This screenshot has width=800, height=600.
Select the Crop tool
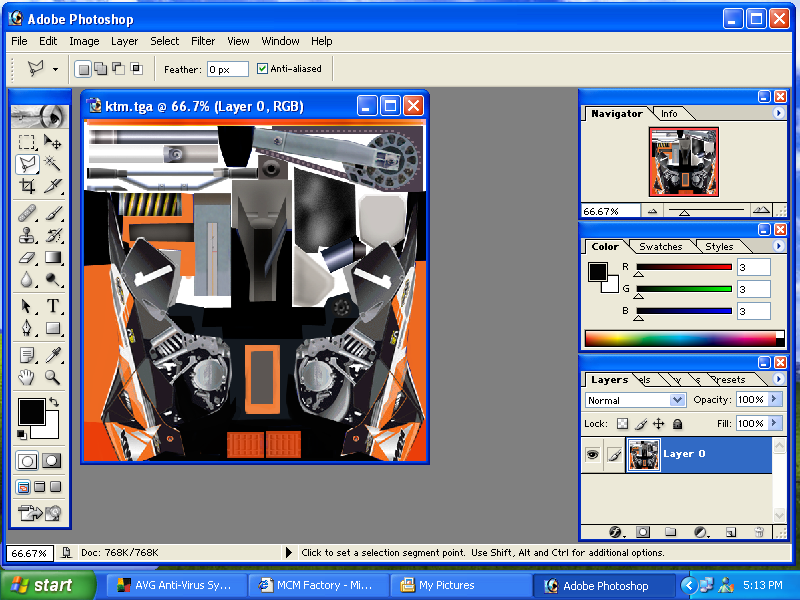(x=27, y=186)
